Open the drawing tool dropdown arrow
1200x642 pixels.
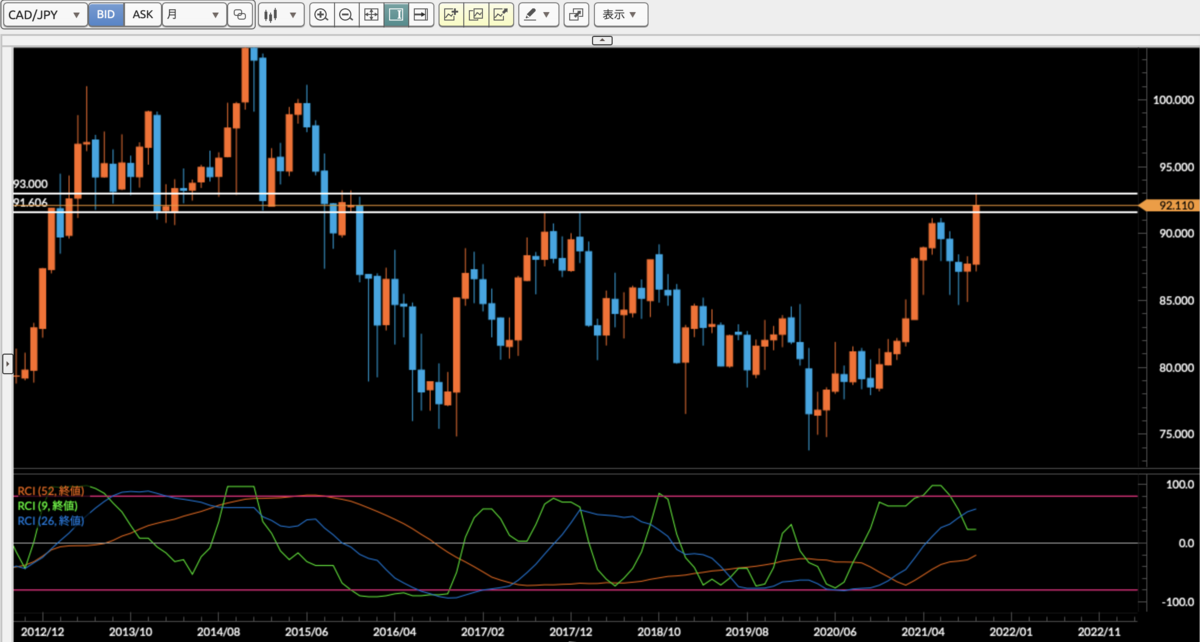point(548,14)
